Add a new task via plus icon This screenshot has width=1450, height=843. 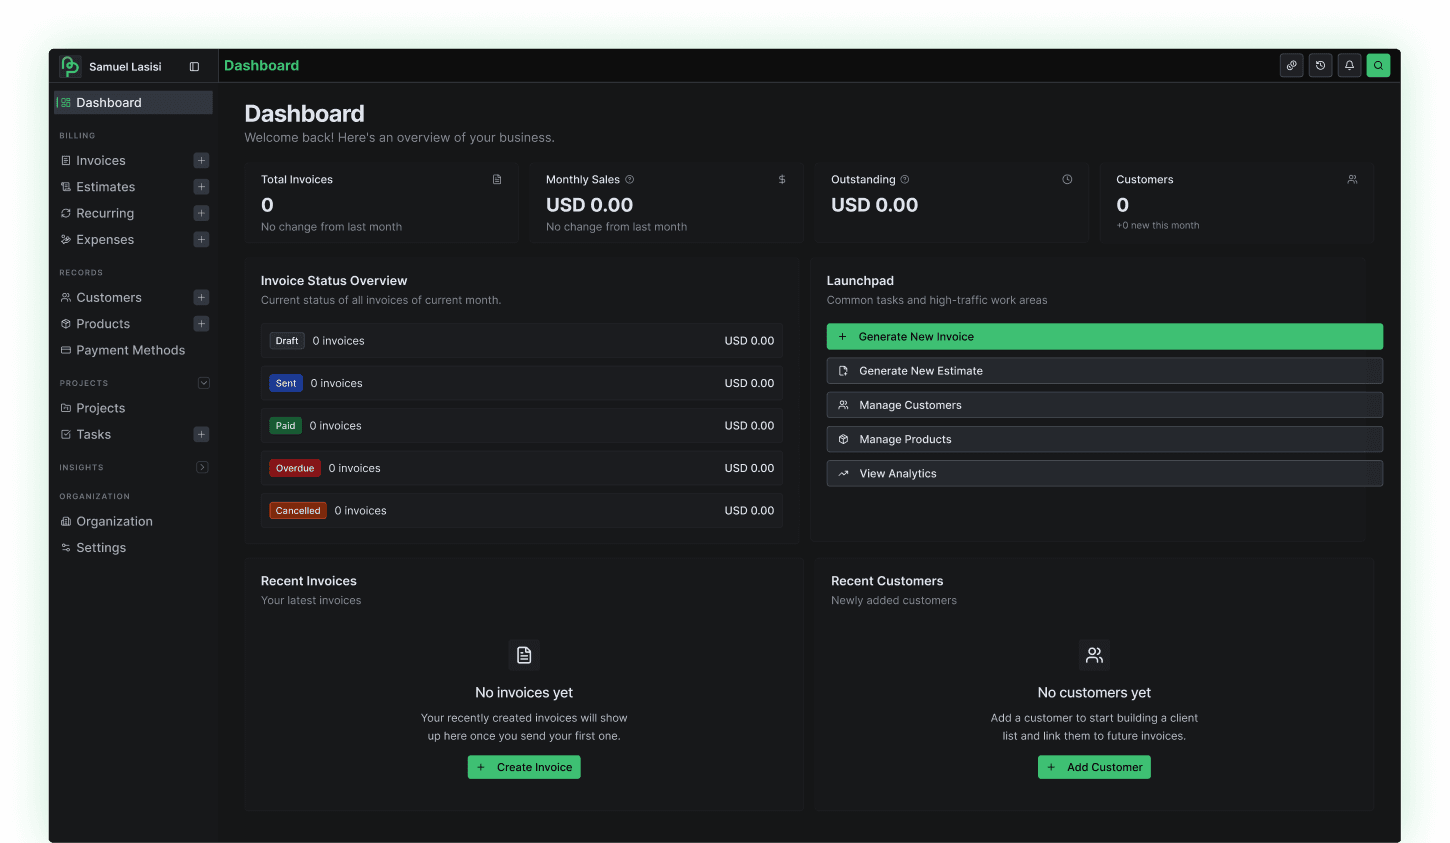tap(201, 434)
